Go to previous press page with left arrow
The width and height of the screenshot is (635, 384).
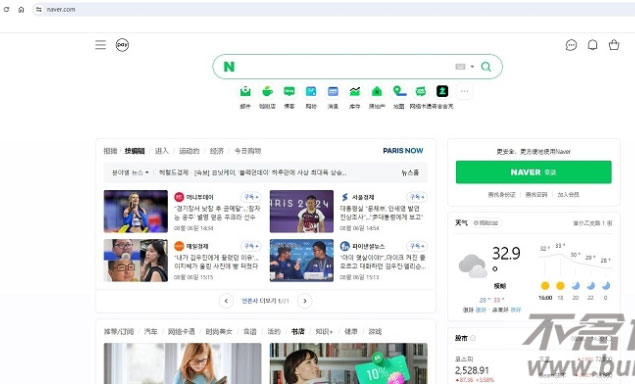pos(226,301)
